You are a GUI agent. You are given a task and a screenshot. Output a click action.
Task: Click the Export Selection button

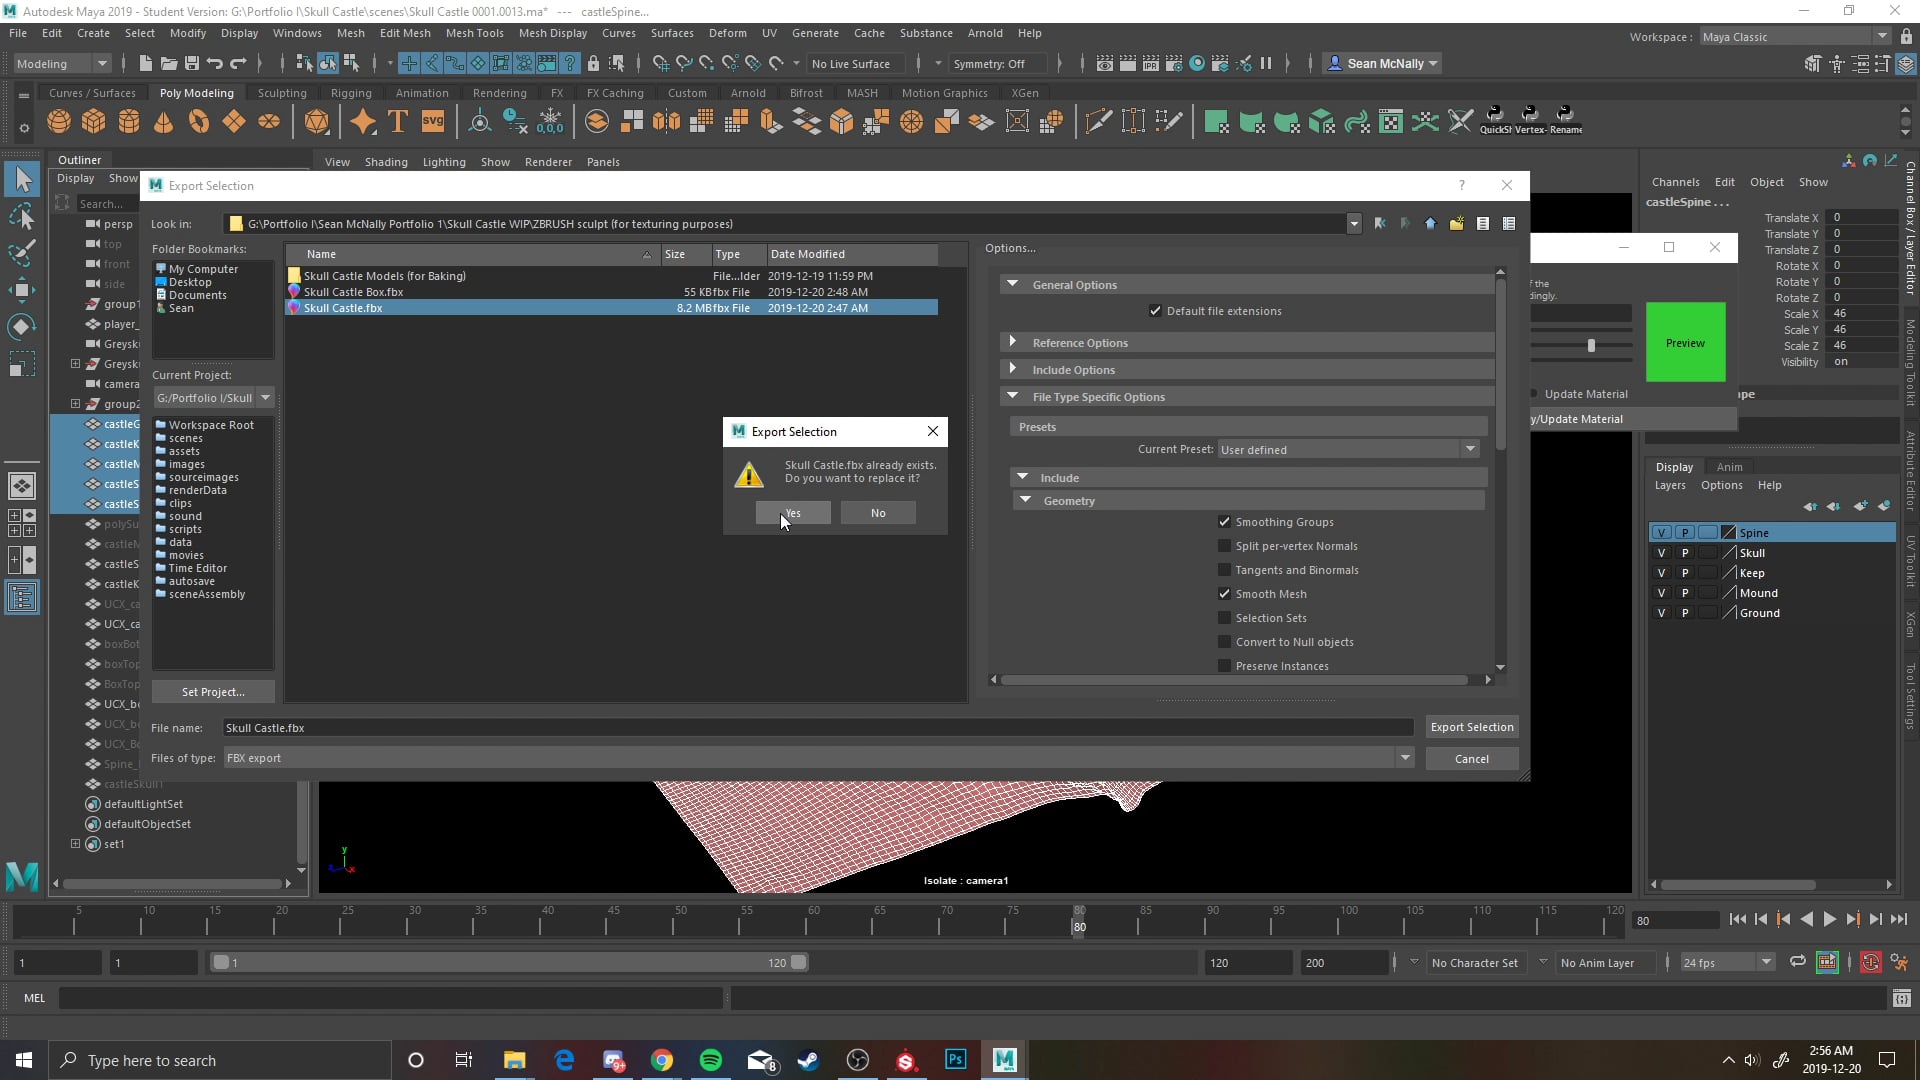tap(1471, 727)
